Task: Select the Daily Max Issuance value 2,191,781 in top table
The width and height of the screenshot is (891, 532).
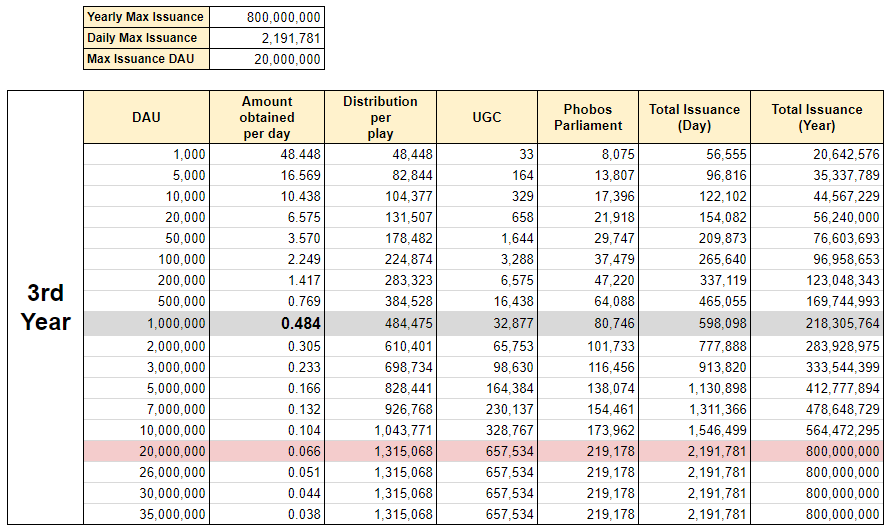Action: coord(266,38)
